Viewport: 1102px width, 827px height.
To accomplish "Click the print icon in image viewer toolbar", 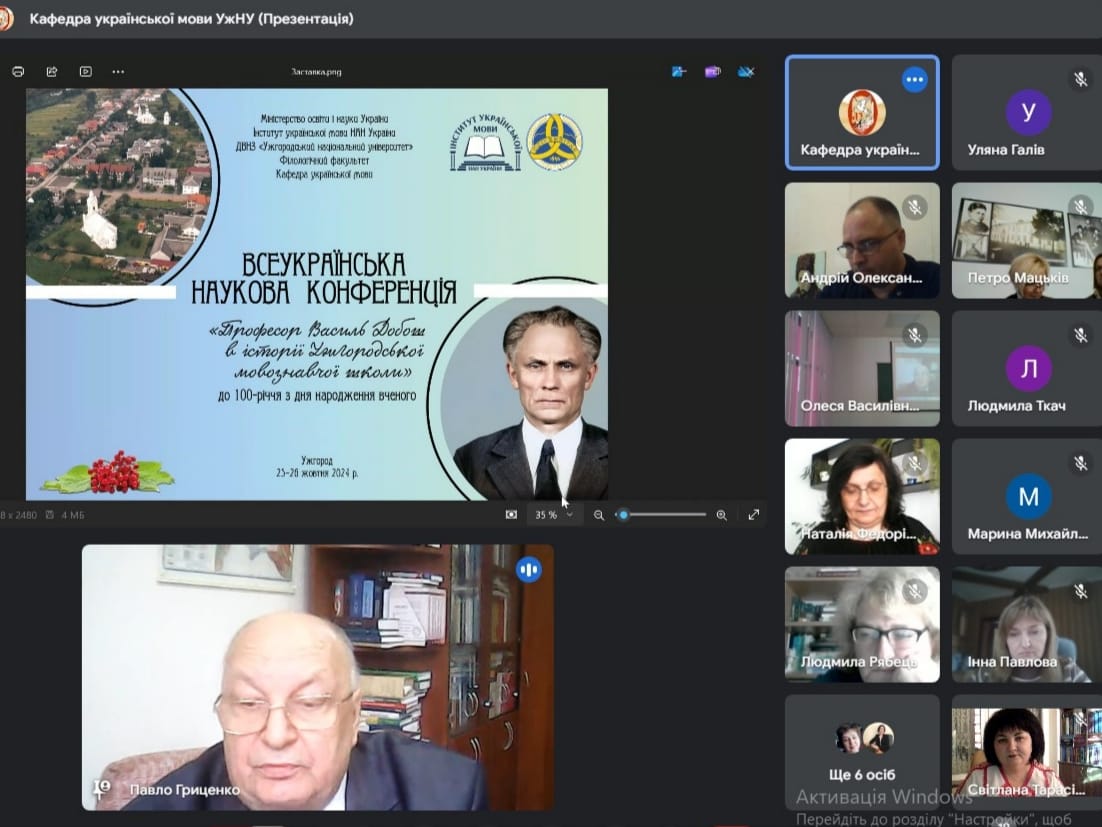I will coord(18,72).
